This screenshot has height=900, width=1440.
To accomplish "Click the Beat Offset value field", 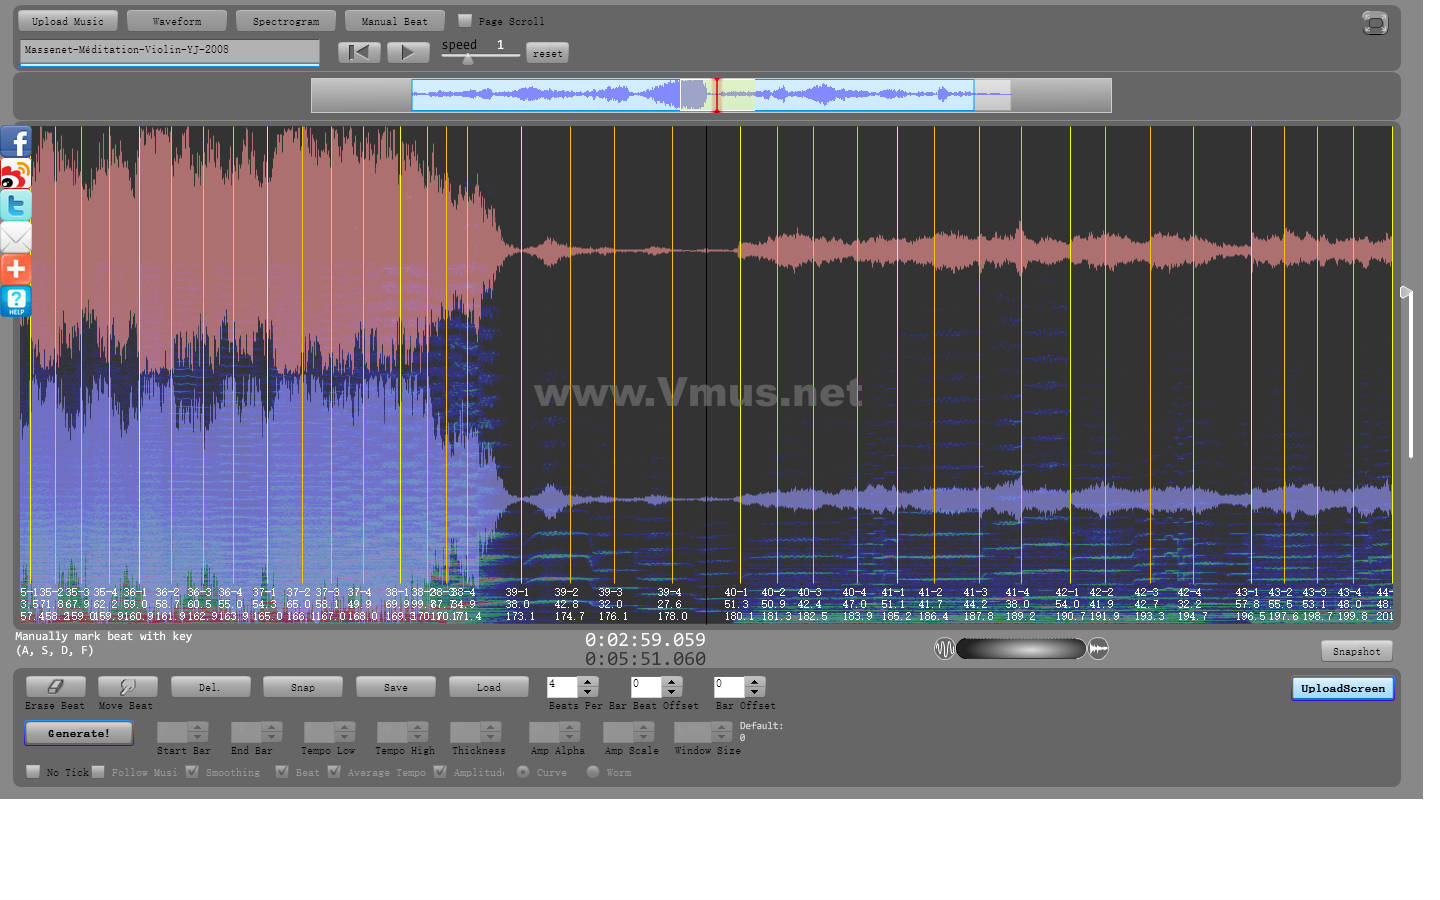I will [646, 687].
